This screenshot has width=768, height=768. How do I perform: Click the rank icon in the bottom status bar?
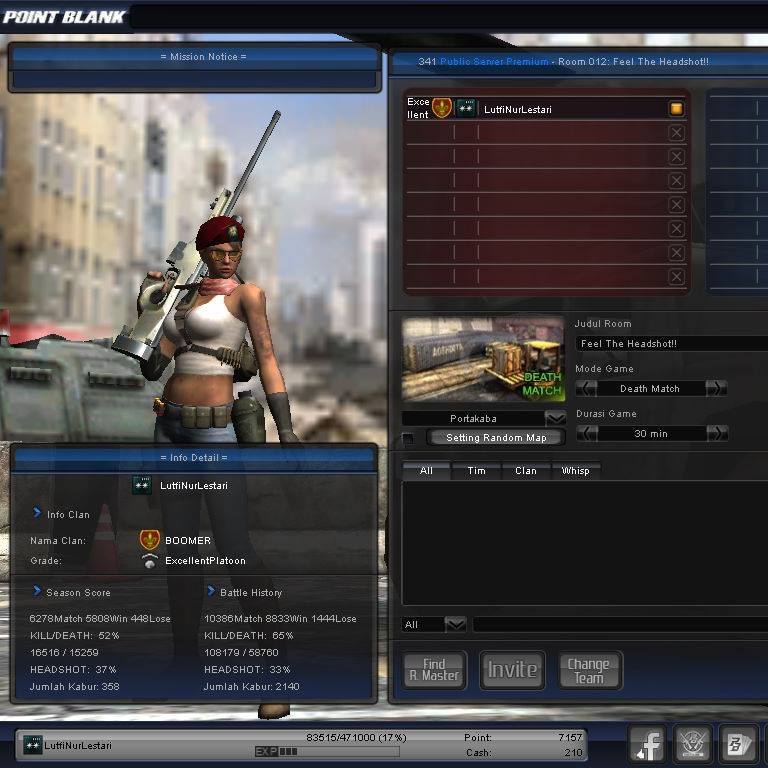(x=33, y=745)
